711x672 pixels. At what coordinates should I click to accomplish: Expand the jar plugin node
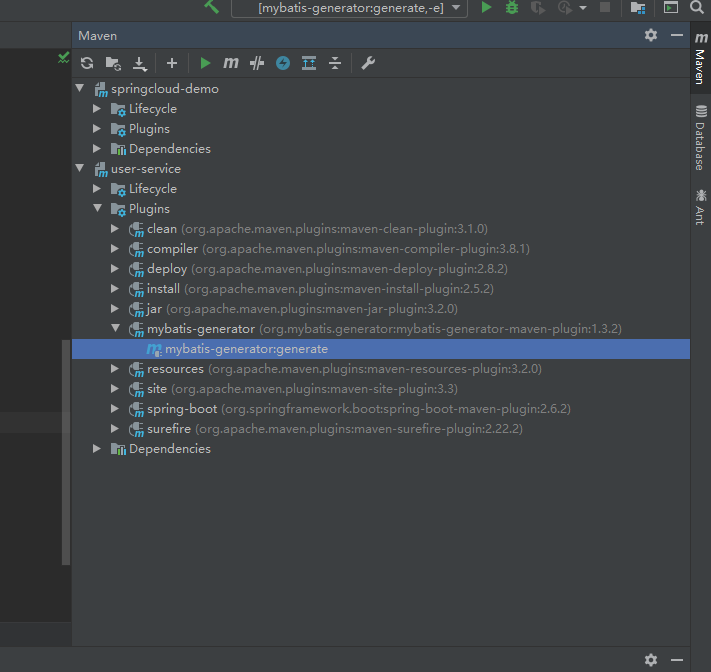(x=115, y=308)
